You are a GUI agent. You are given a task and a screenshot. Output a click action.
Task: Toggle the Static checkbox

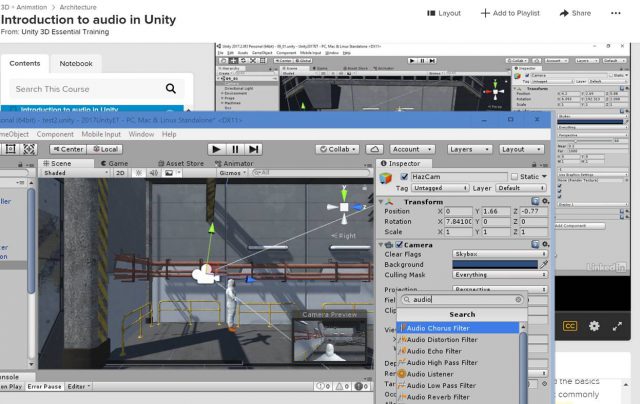click(x=514, y=177)
